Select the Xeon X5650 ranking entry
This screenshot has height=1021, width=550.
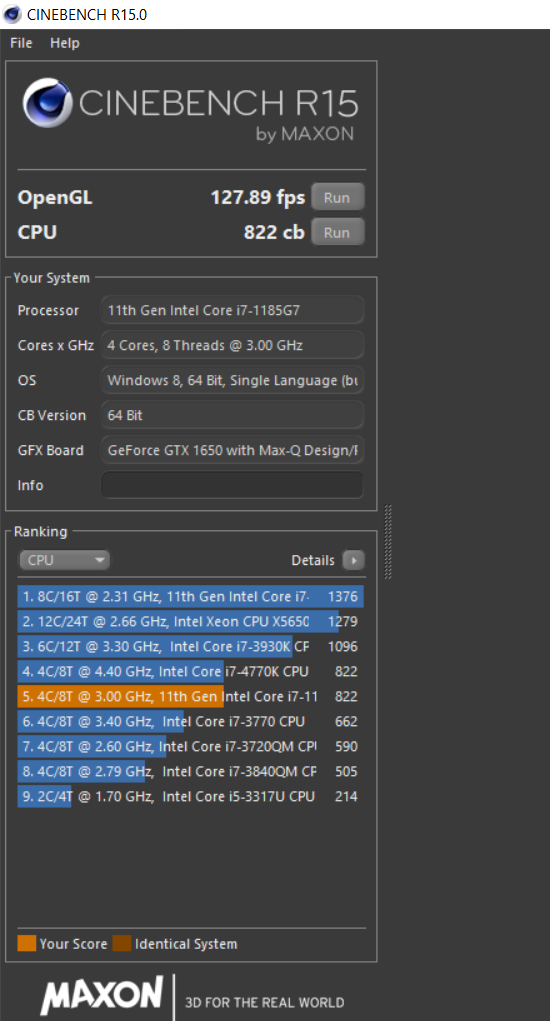[190, 621]
